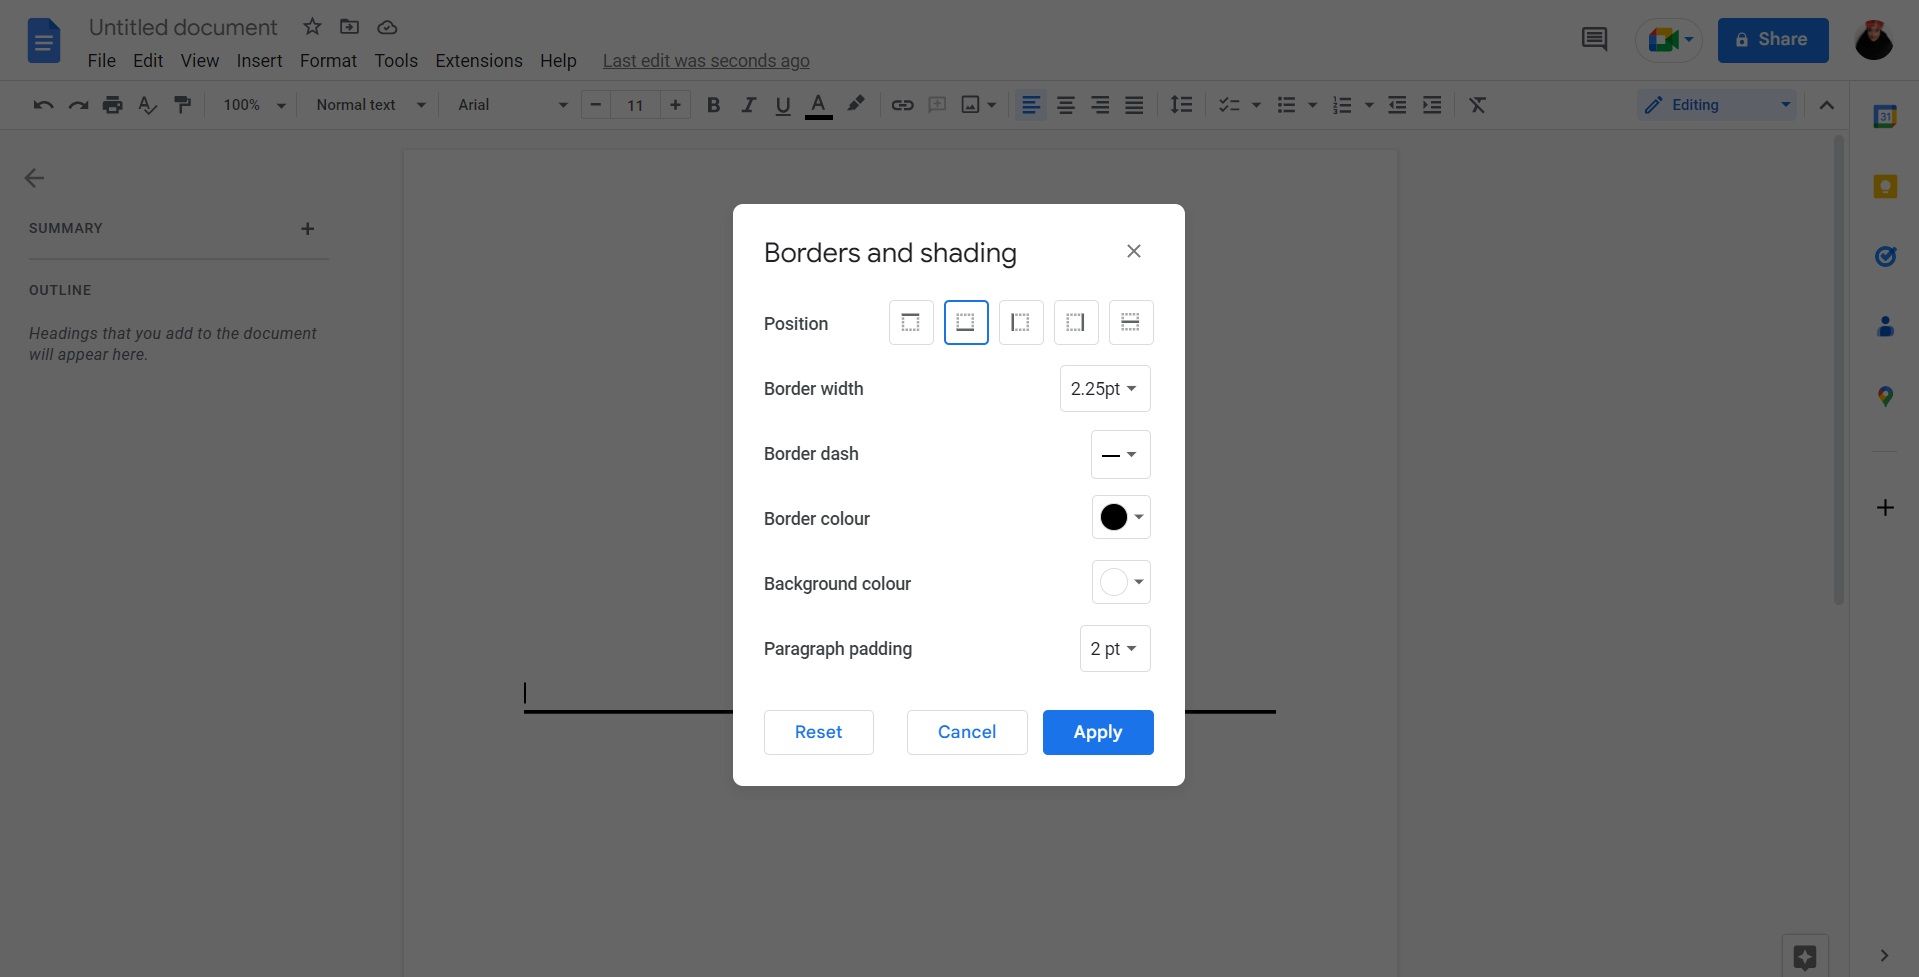Click the centre align icon
This screenshot has height=977, width=1919.
(x=1065, y=104)
